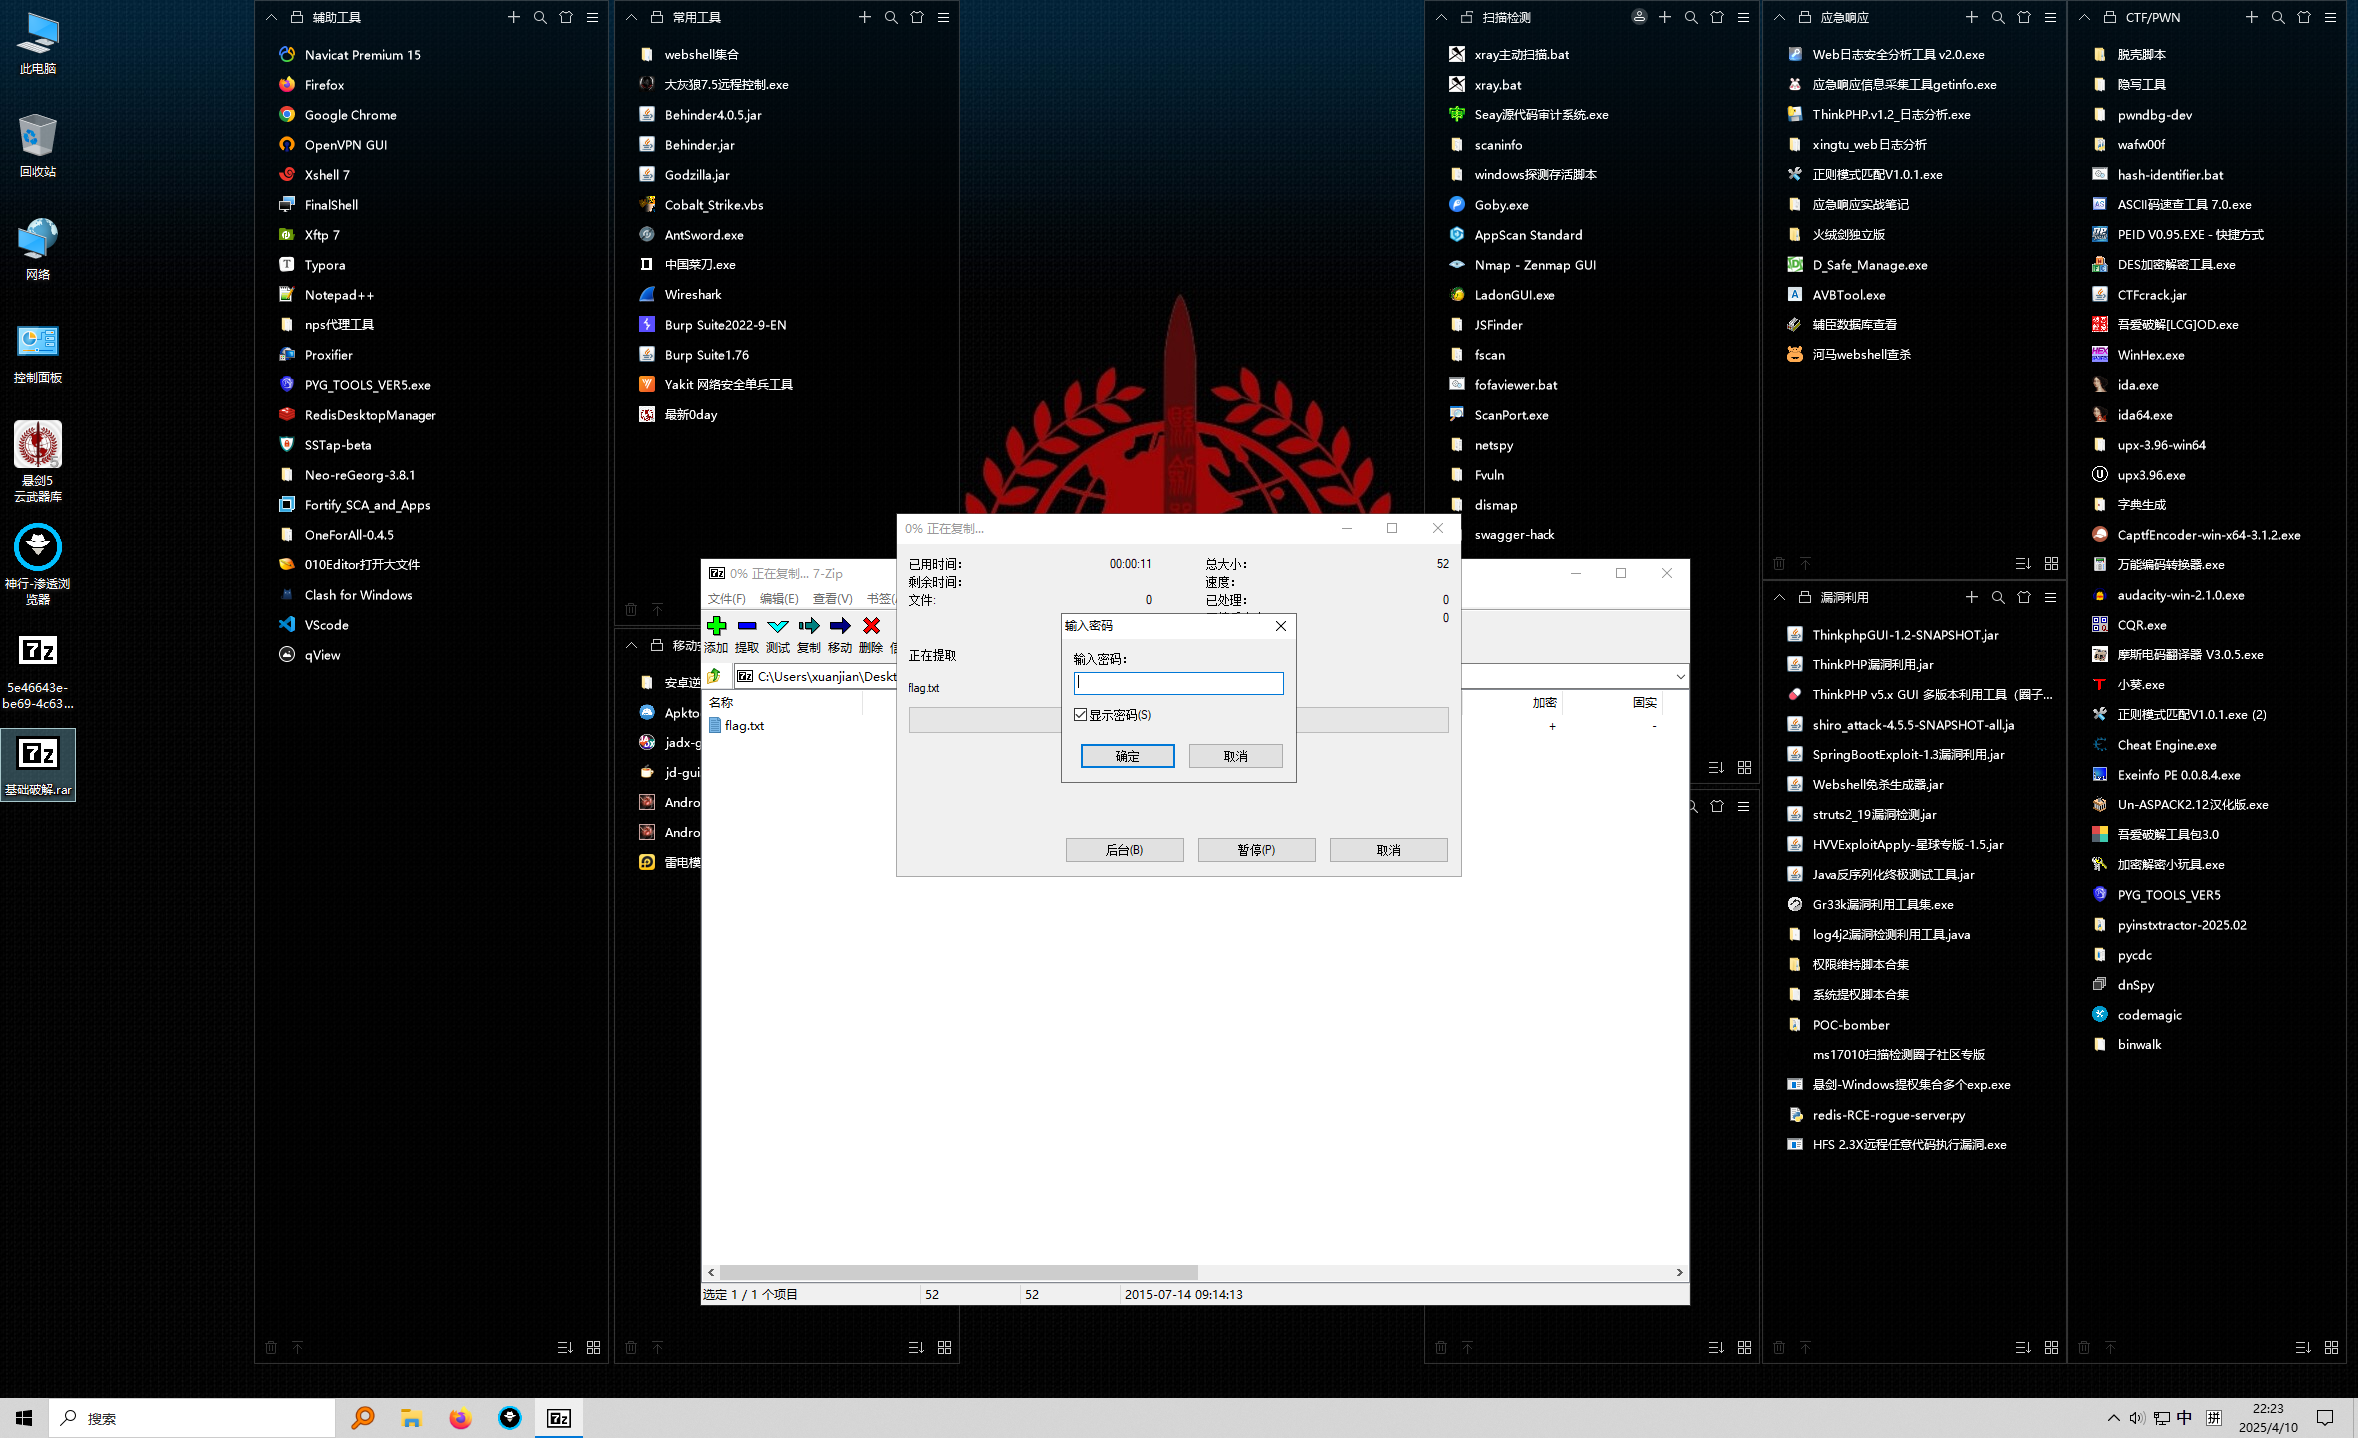Collapse the 漏洞利用 panel chevron
2358x1438 pixels.
point(1779,597)
